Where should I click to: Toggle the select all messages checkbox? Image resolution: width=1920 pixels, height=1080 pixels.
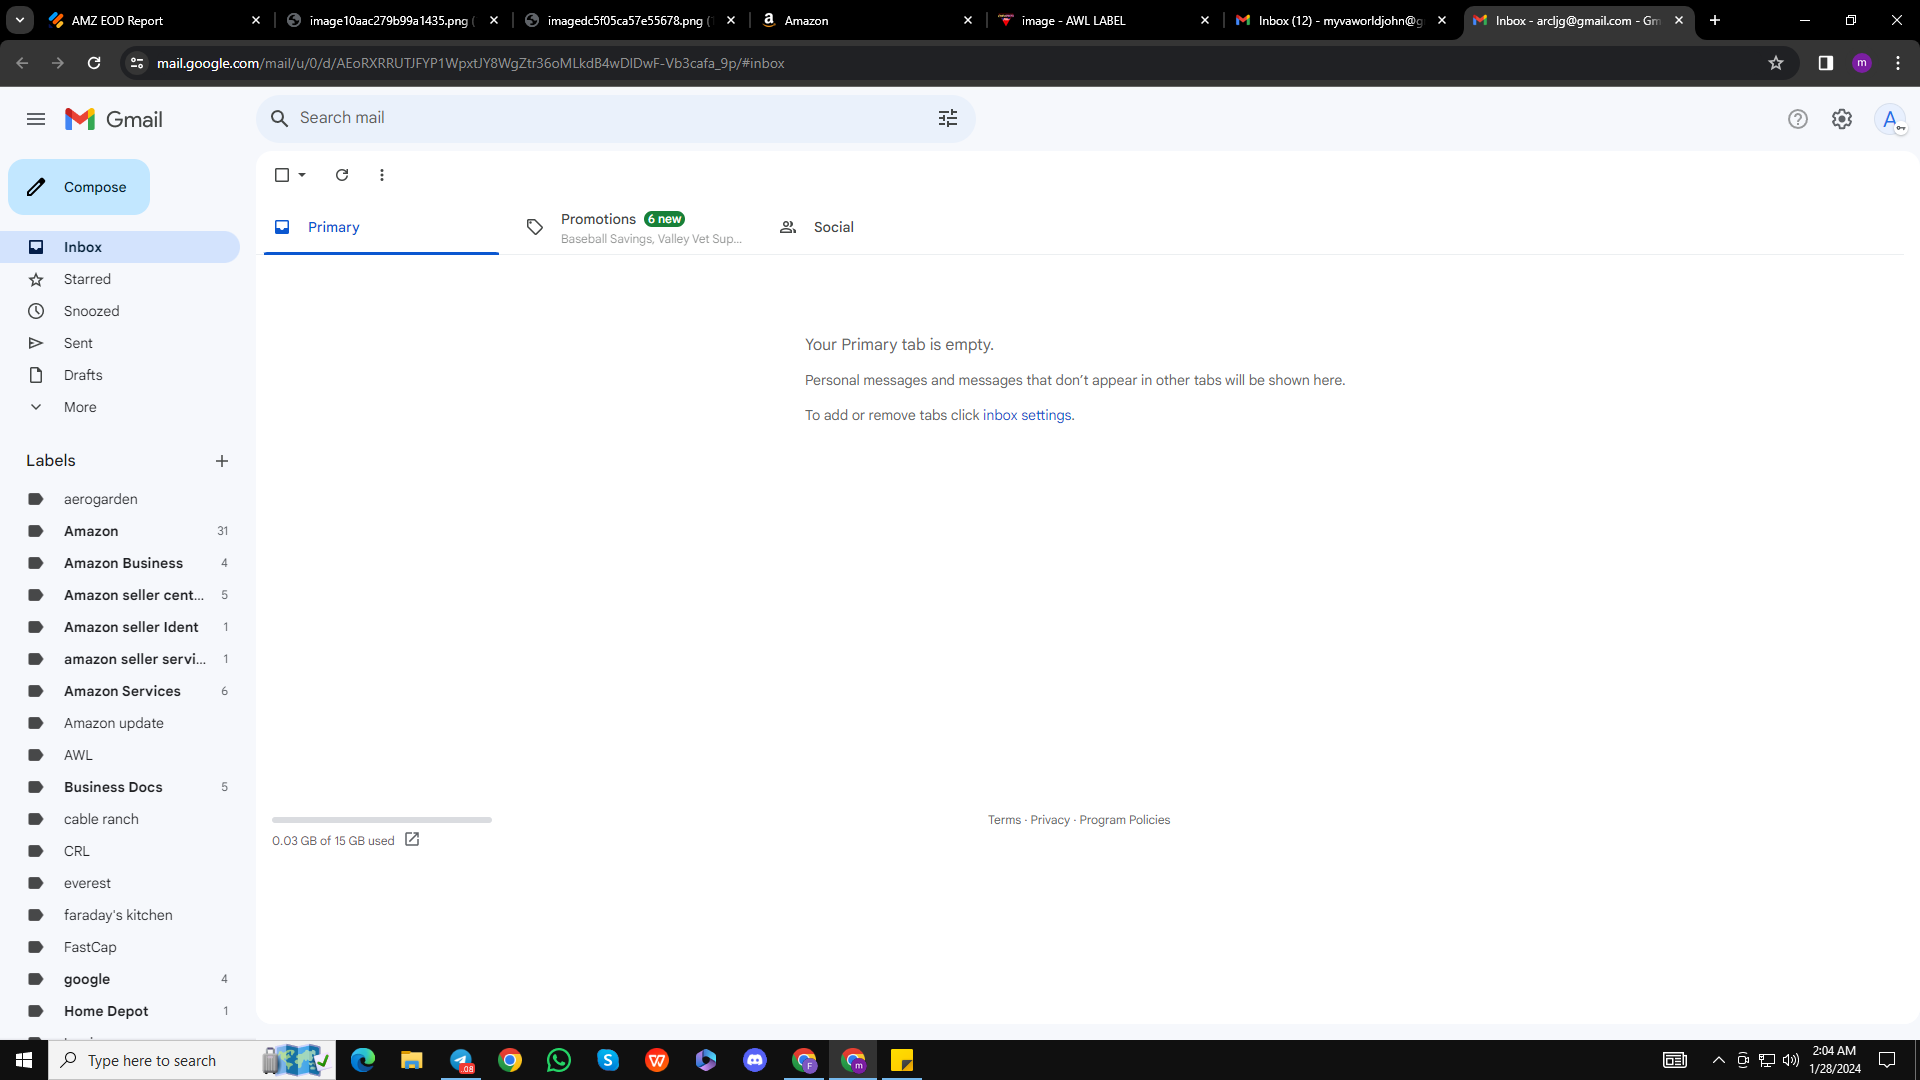tap(282, 175)
